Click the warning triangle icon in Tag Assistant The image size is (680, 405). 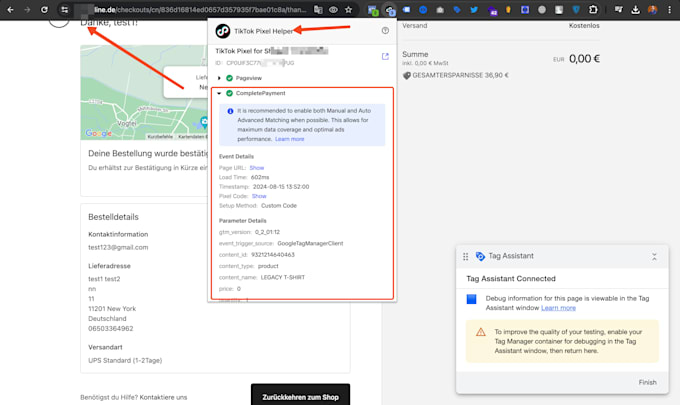pos(481,332)
